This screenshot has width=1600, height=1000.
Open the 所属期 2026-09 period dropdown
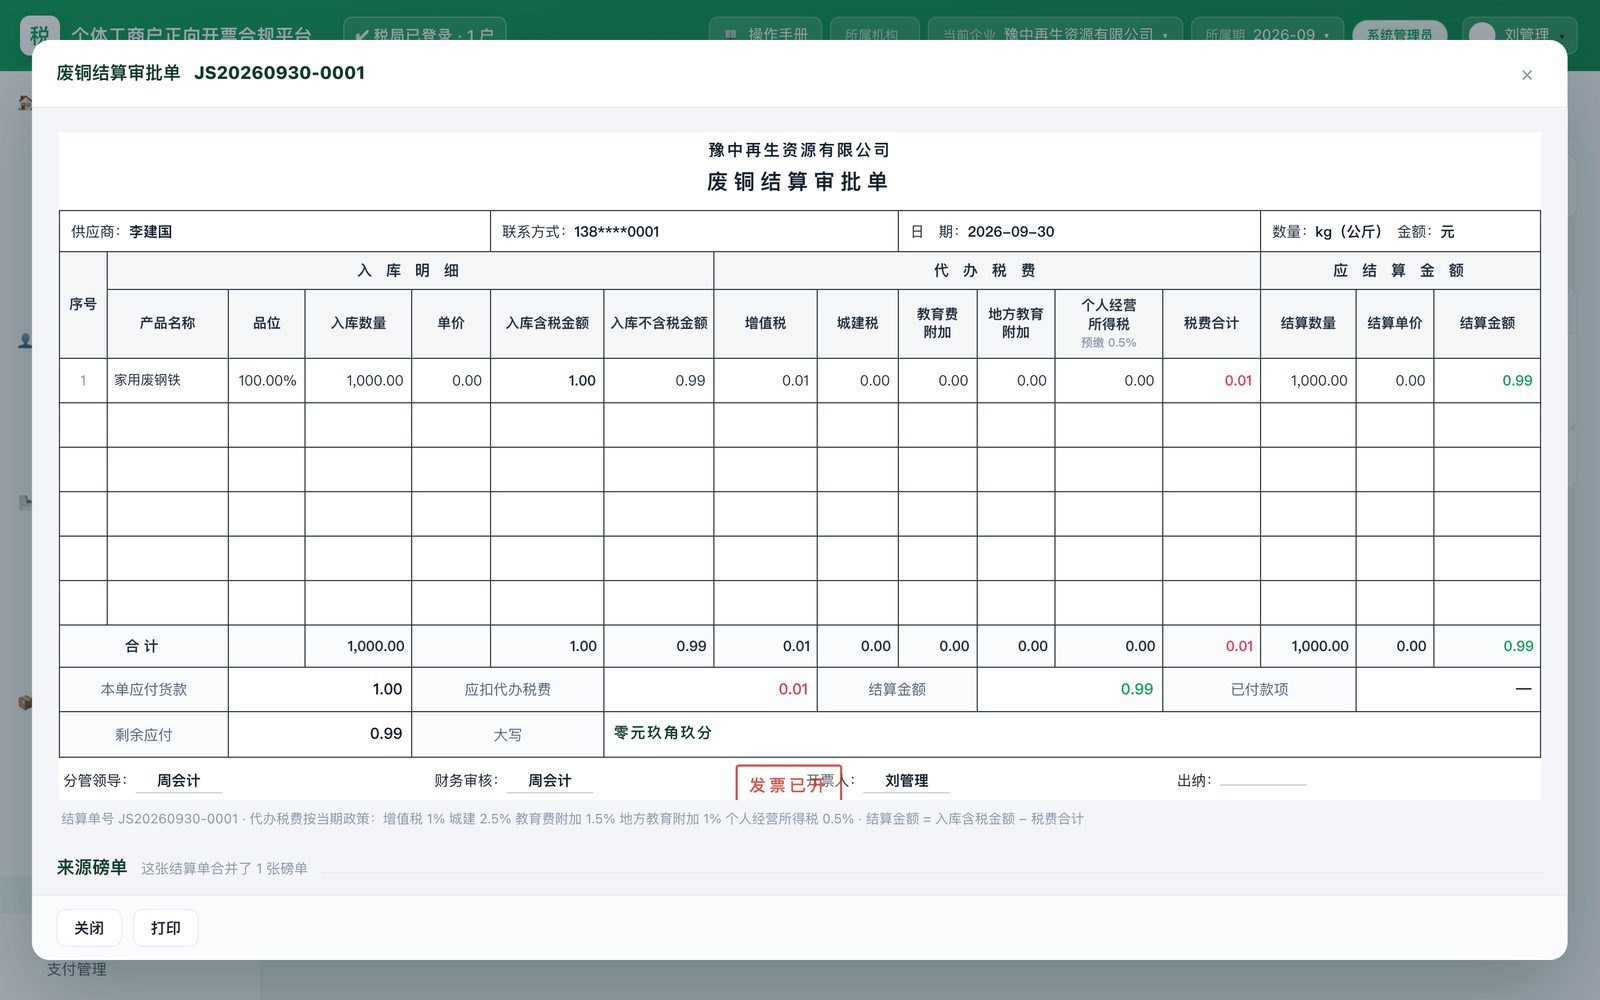(1267, 34)
